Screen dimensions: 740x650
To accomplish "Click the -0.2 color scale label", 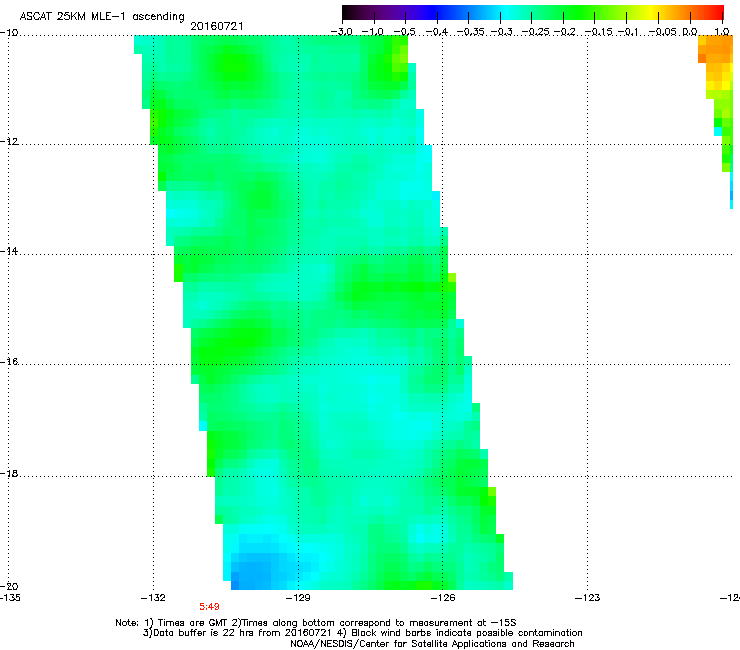I will 565,32.
